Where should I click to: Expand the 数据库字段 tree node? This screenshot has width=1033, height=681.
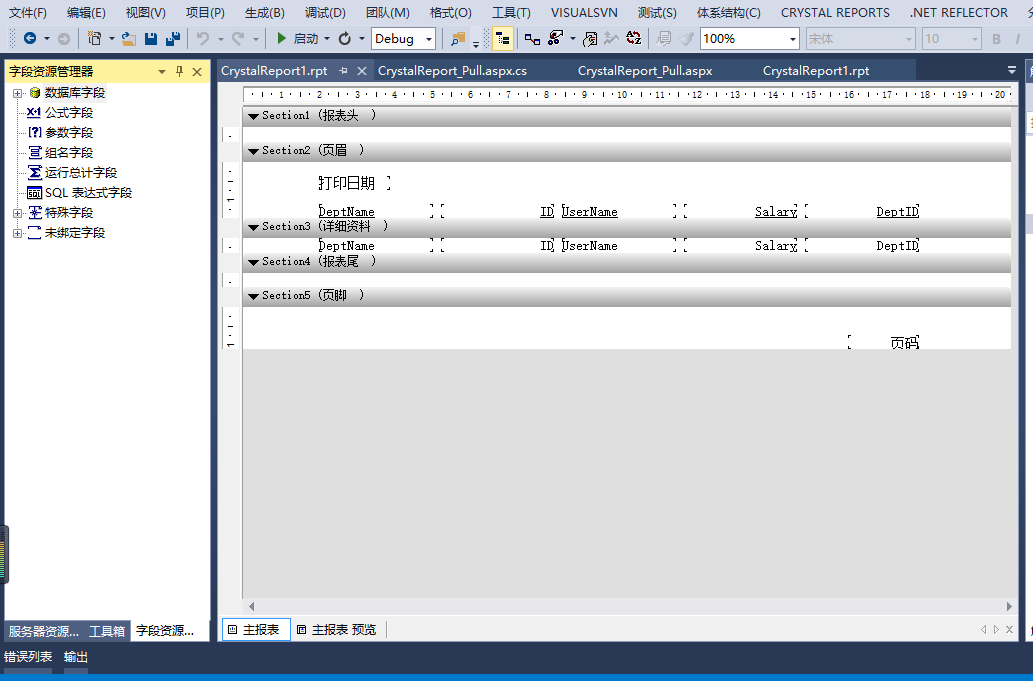coord(17,94)
